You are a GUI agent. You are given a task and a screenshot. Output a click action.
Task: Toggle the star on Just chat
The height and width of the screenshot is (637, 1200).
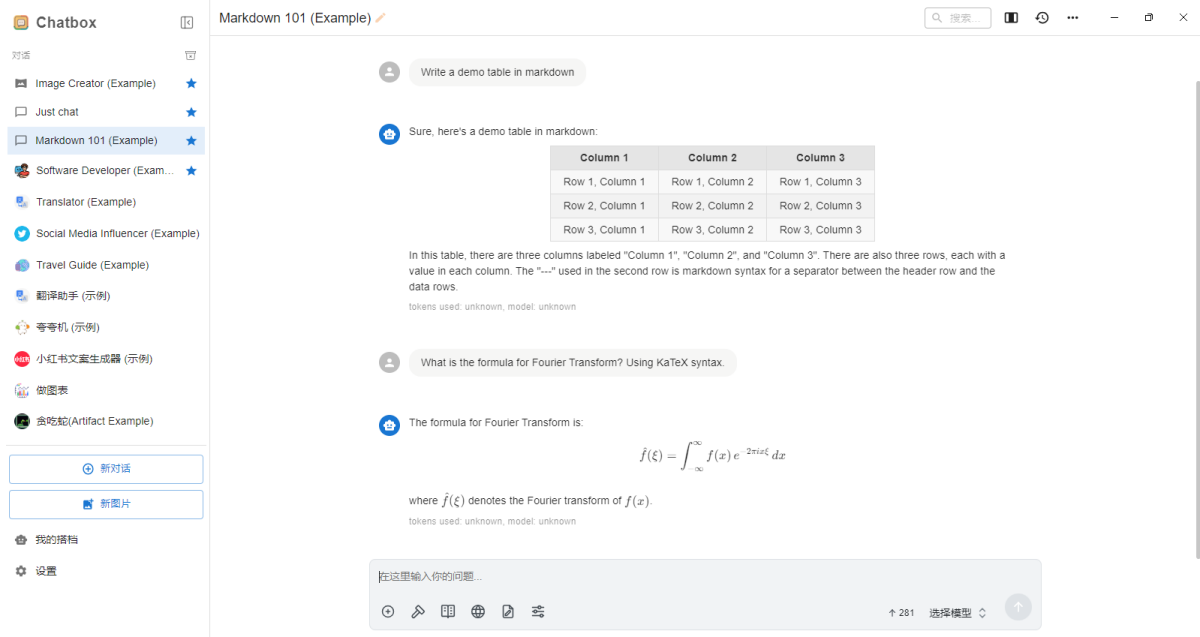[191, 112]
